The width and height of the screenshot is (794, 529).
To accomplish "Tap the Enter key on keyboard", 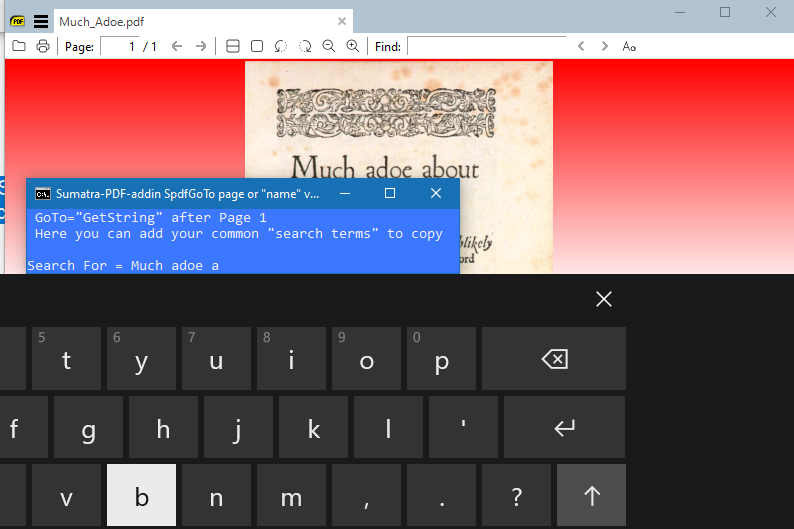I will 564,428.
